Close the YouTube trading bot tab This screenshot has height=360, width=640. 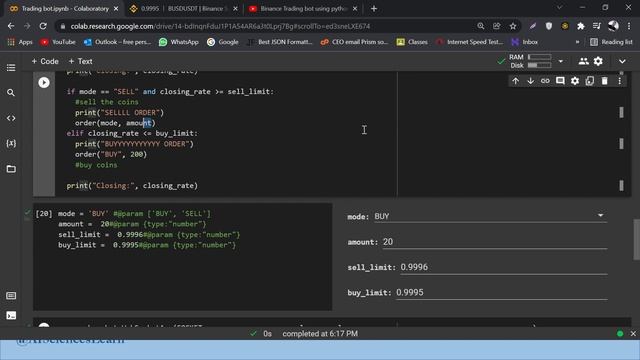[355, 9]
